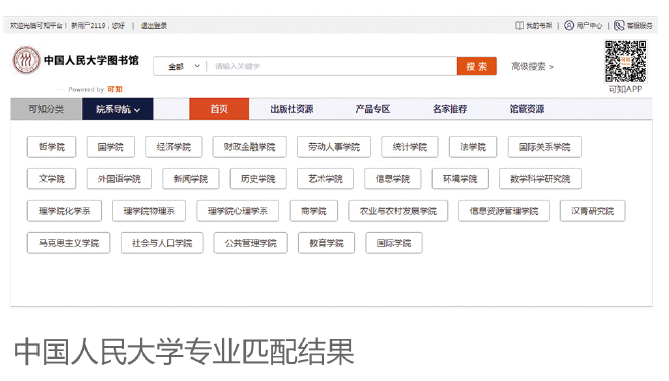Select 法学院 department button
The height and width of the screenshot is (381, 669).
tap(473, 147)
